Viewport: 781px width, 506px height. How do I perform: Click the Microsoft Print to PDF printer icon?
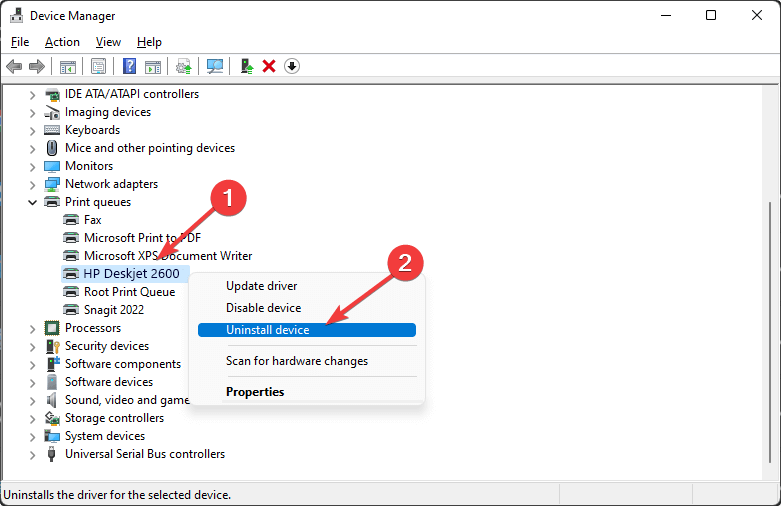coord(71,238)
